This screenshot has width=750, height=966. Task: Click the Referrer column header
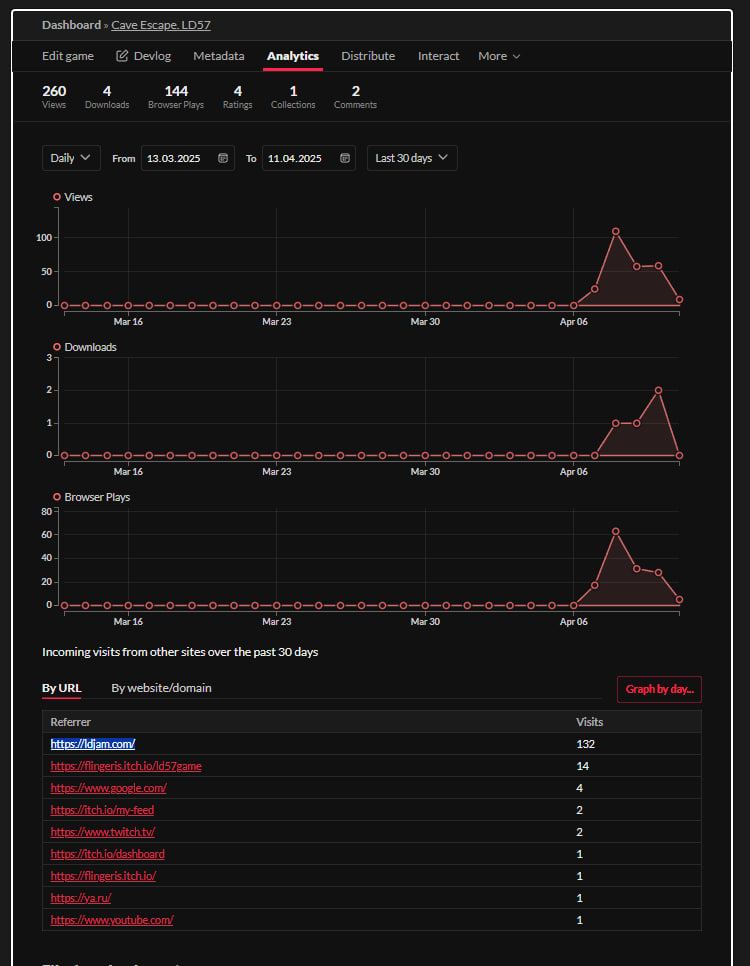(70, 722)
